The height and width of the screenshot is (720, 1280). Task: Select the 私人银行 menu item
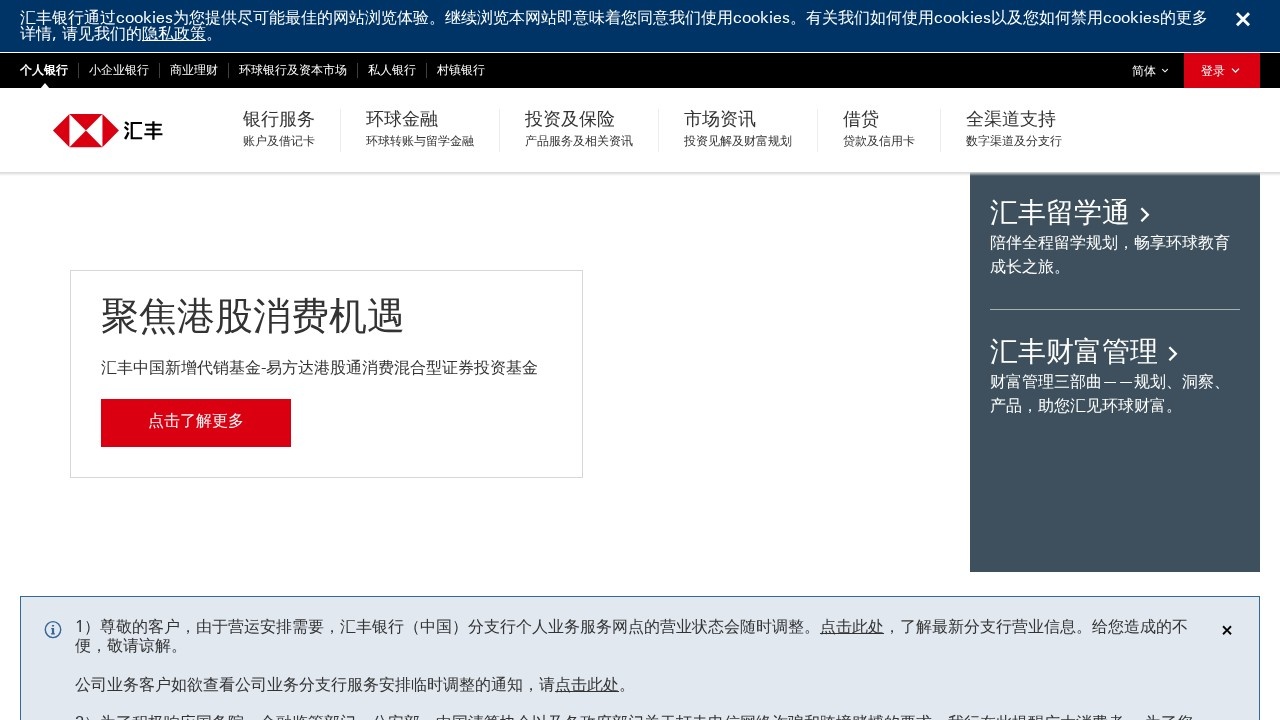[391, 70]
